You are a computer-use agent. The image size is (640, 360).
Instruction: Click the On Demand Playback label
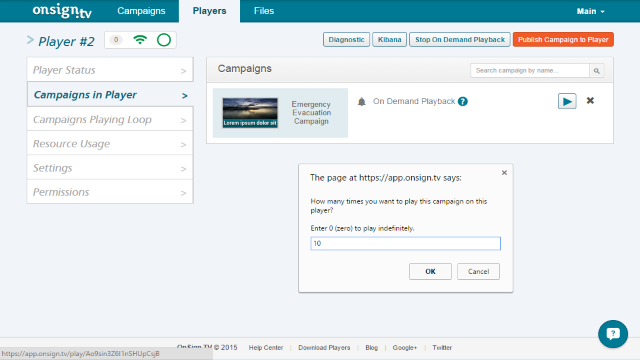coord(414,101)
